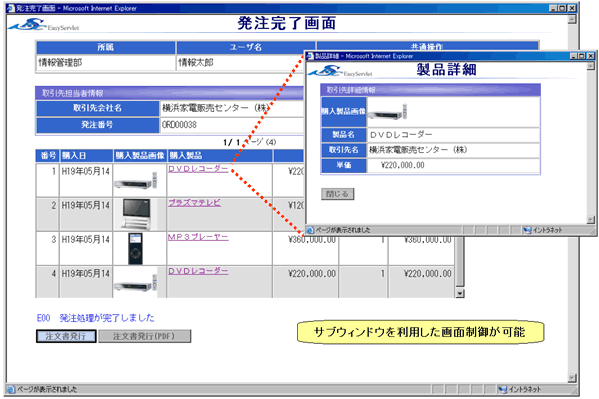Click the DVD recorder thumbnail in row 4
The width and height of the screenshot is (599, 399).
click(136, 283)
